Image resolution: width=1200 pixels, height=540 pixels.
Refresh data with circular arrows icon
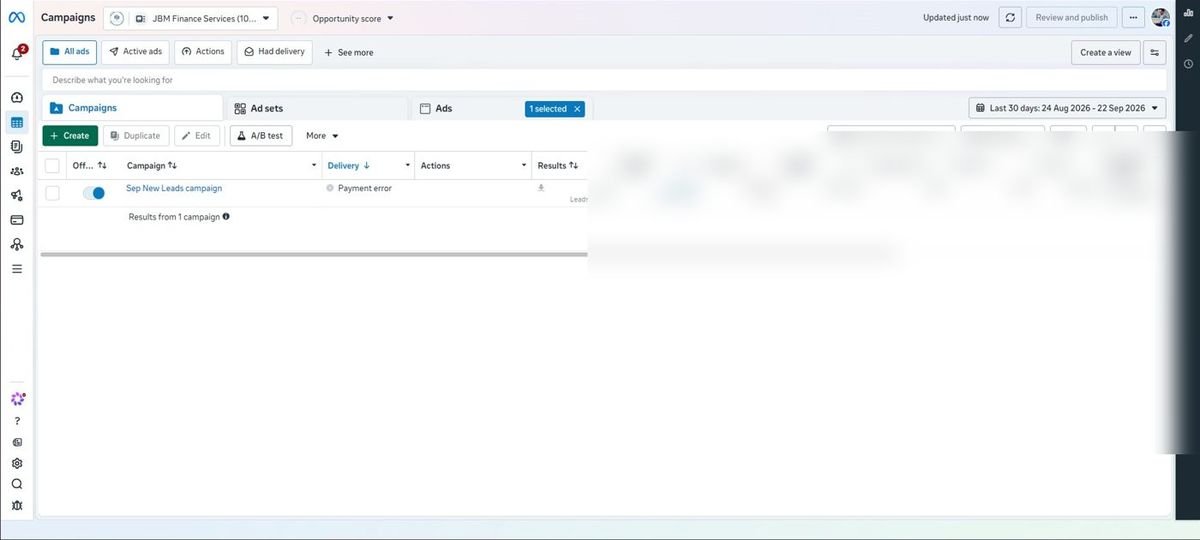coord(1011,17)
